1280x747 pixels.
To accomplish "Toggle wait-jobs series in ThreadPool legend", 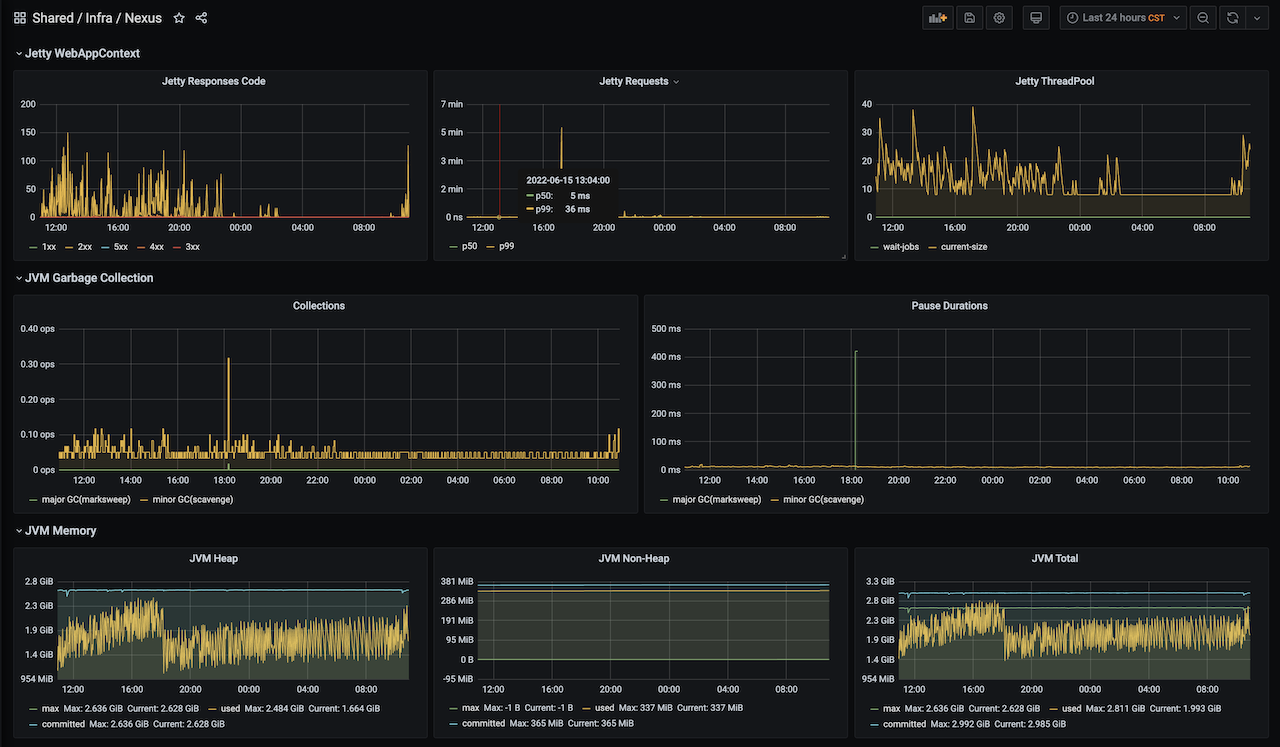I will [893, 246].
